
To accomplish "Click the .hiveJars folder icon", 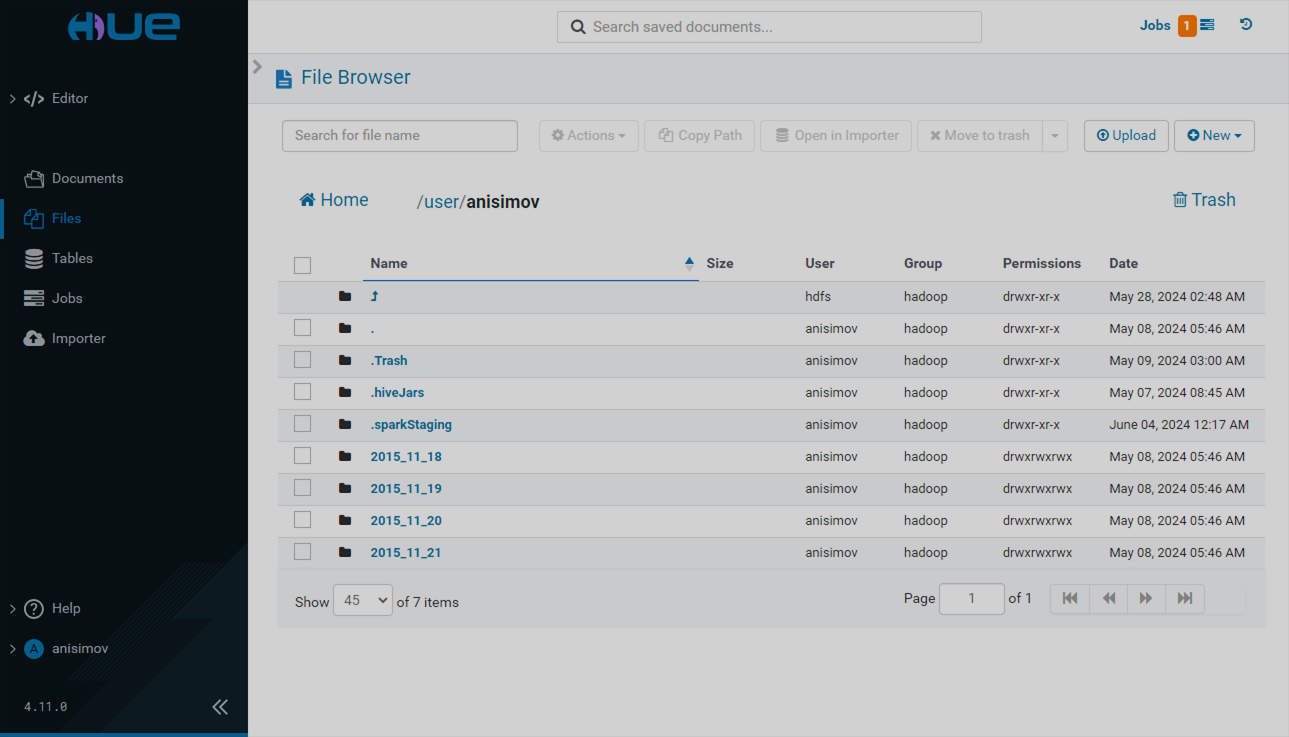I will 345,392.
